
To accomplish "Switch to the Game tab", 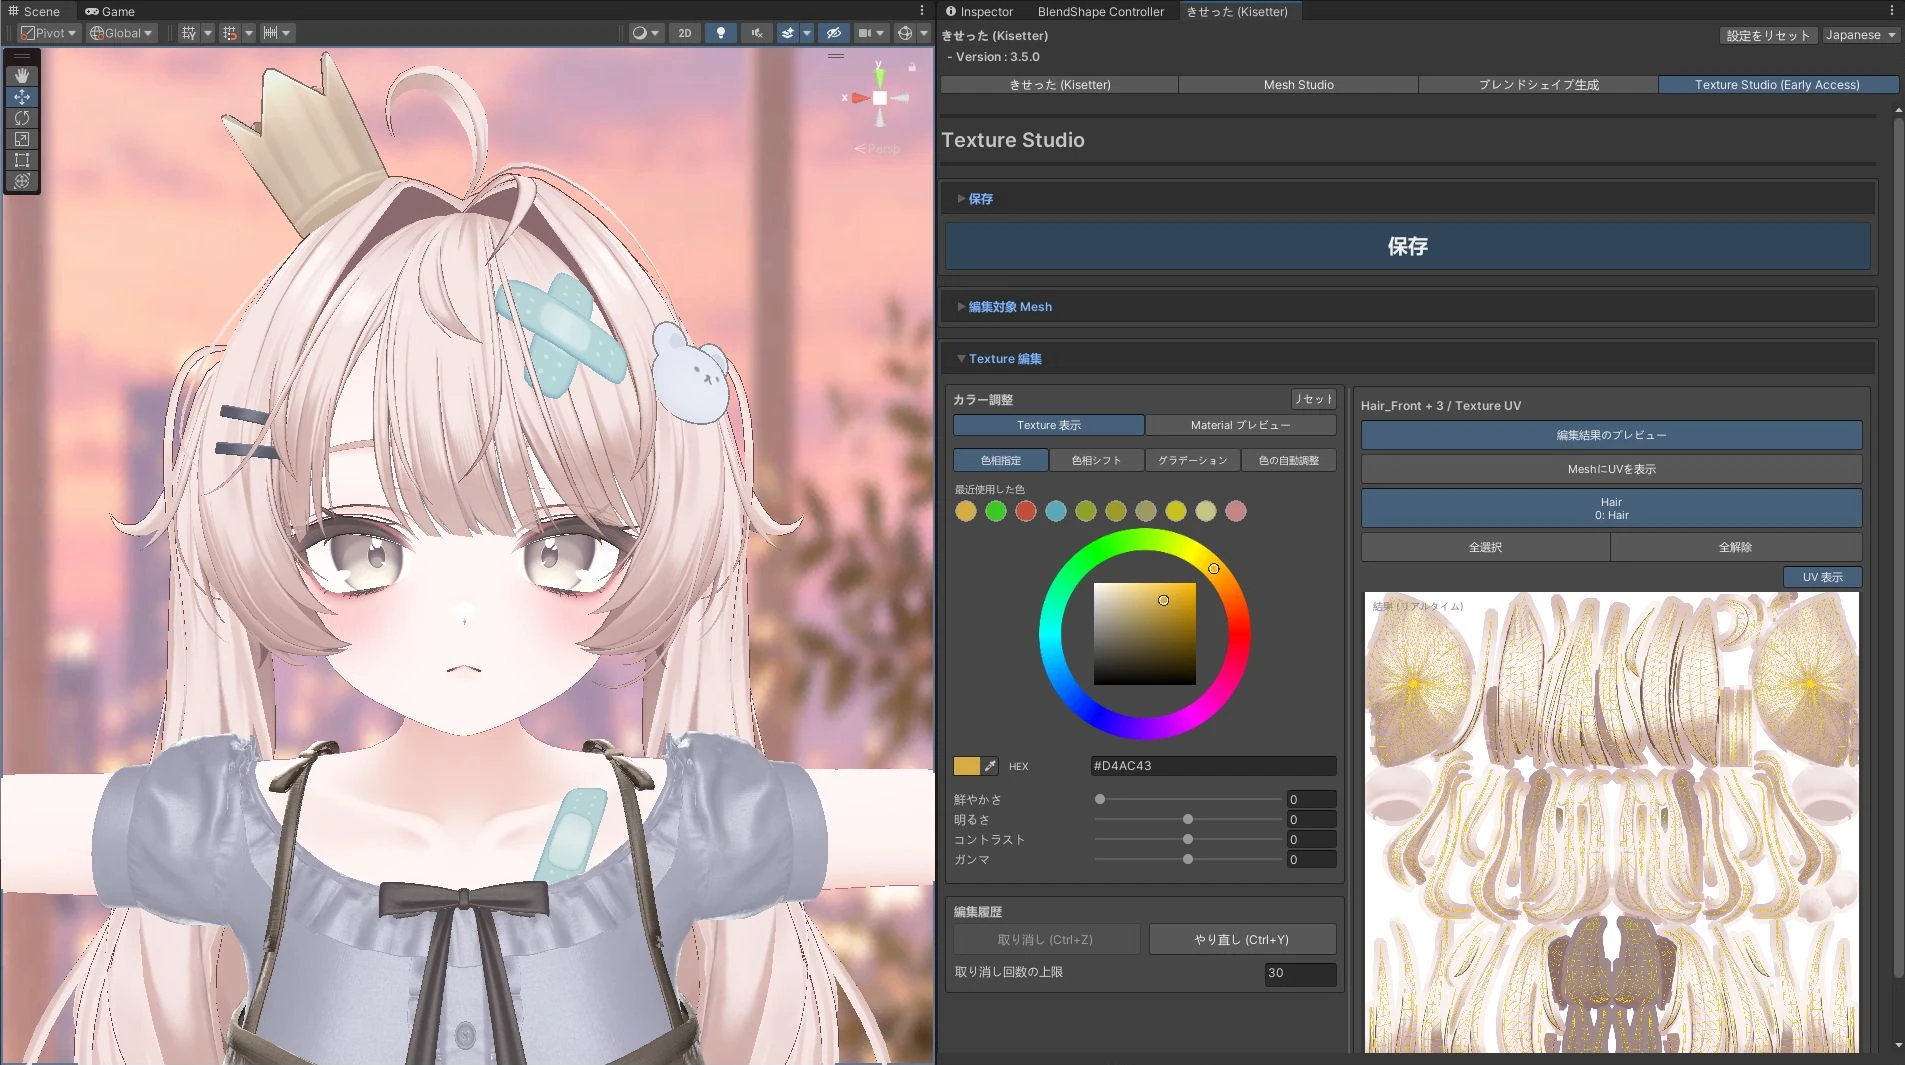I will coord(110,11).
